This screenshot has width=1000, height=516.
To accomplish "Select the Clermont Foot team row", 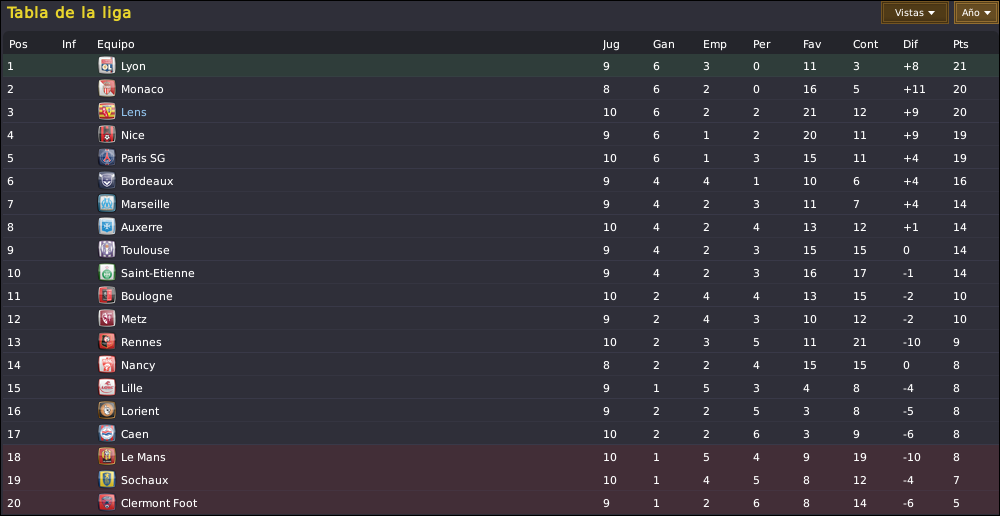I will click(500, 503).
